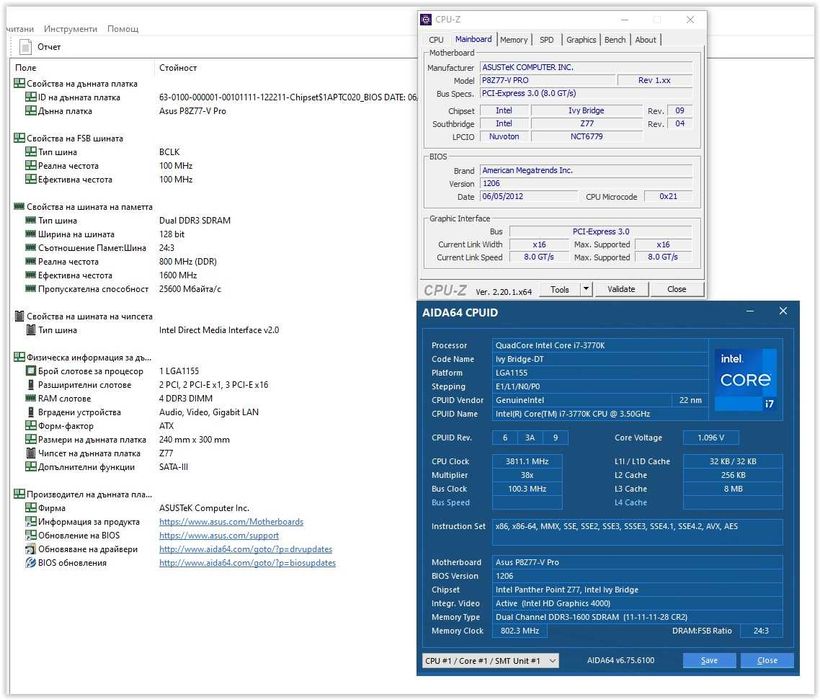Click the icon next to Intel Direct Media Interface row

tap(31, 330)
